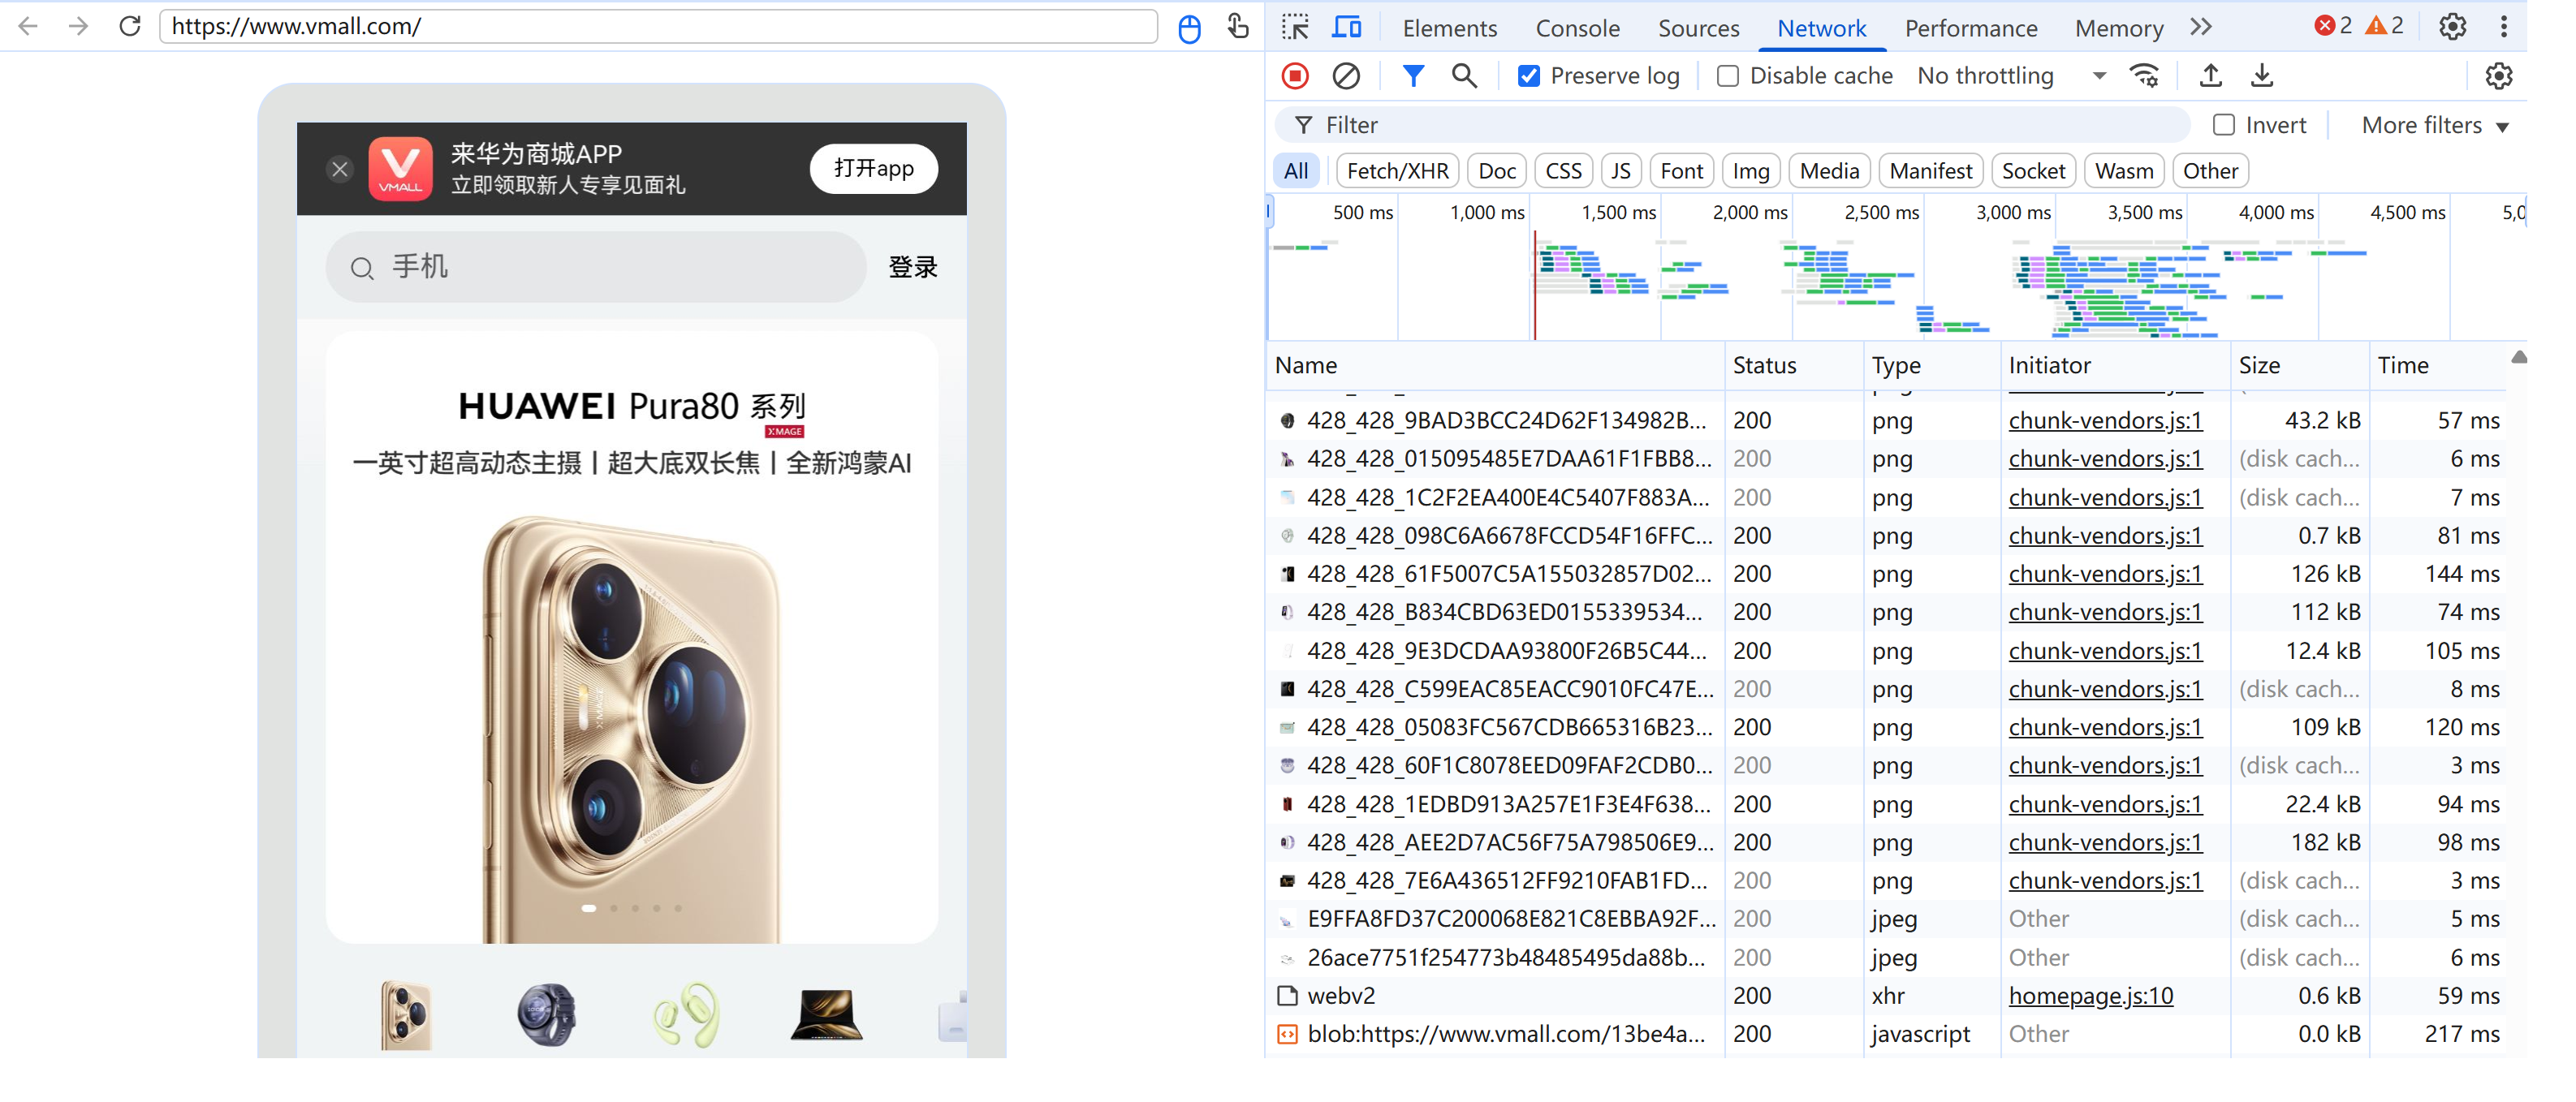This screenshot has height=1102, width=2576.
Task: Expand the More filters dropdown
Action: (x=2435, y=125)
